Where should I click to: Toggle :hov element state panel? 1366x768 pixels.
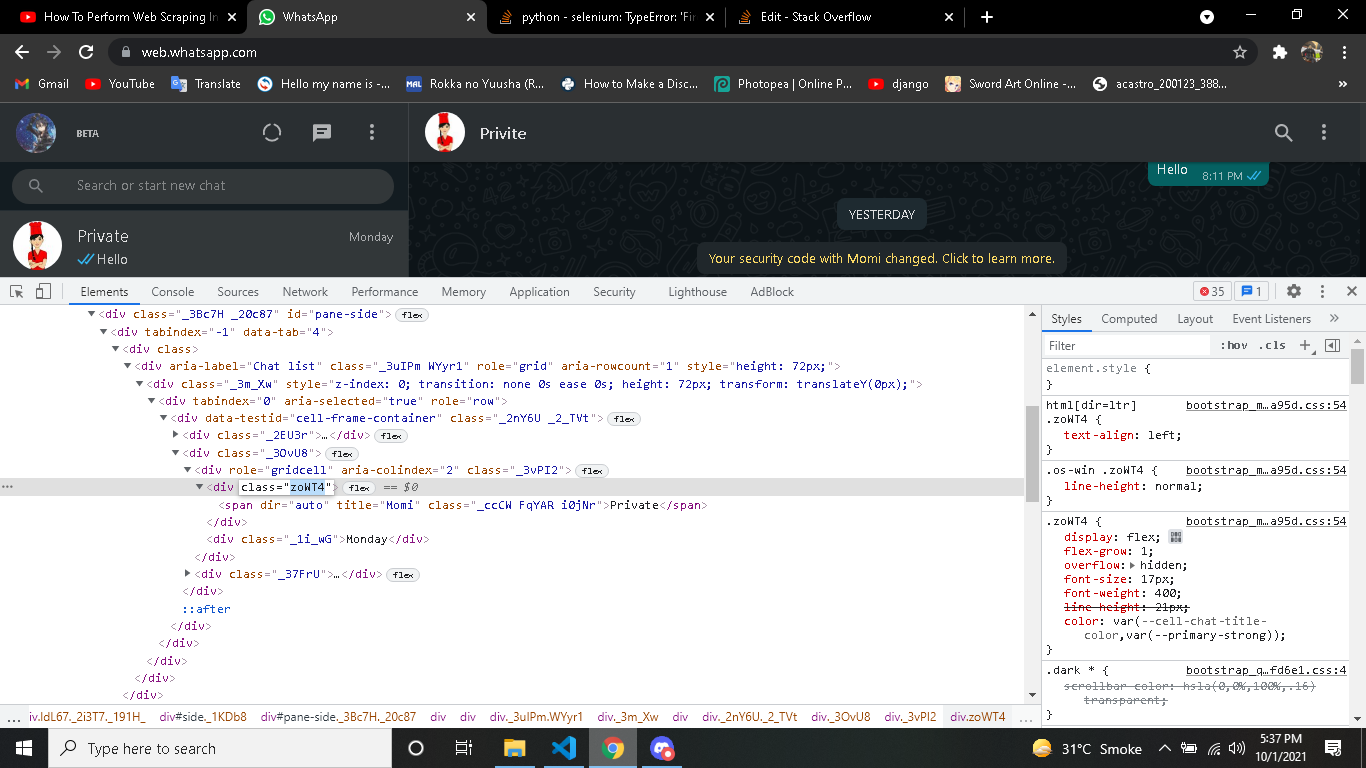click(x=1234, y=345)
